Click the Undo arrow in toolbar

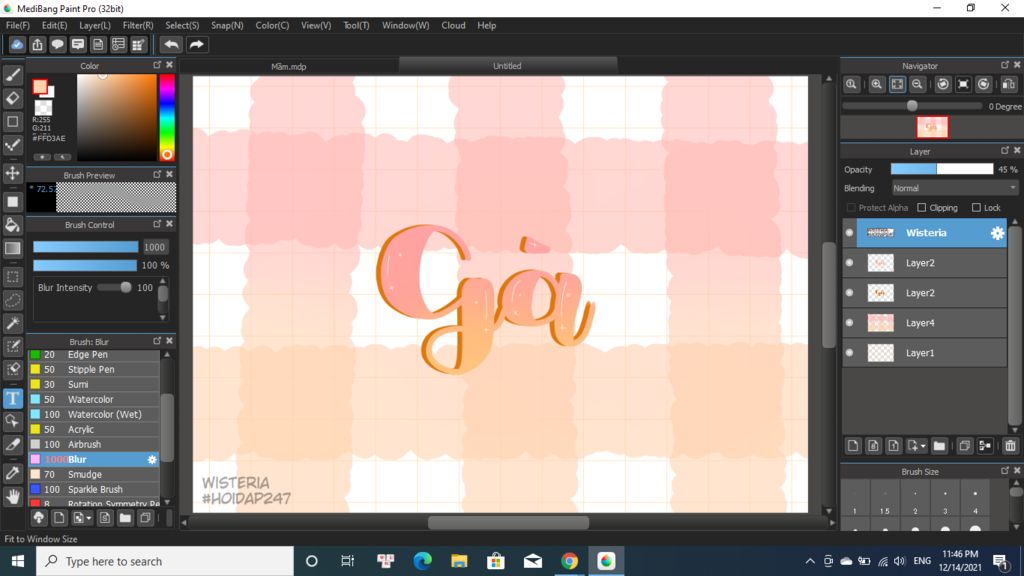point(171,44)
